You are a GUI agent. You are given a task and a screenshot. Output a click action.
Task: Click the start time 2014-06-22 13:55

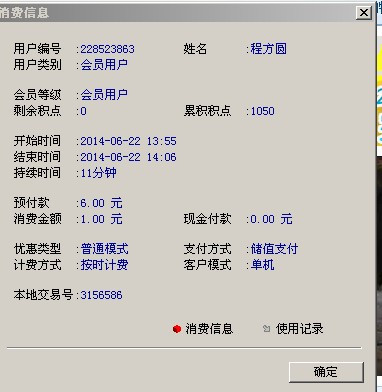[128, 141]
